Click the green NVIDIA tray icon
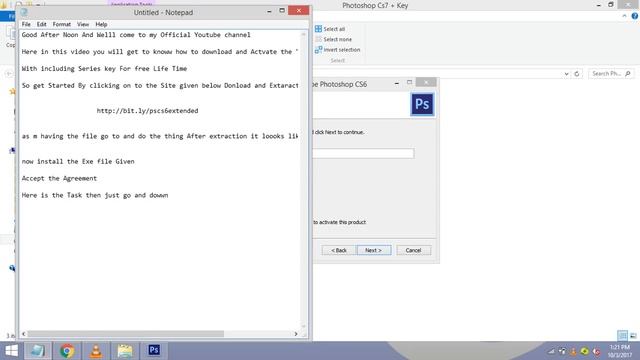640x360 pixels. tap(584, 351)
